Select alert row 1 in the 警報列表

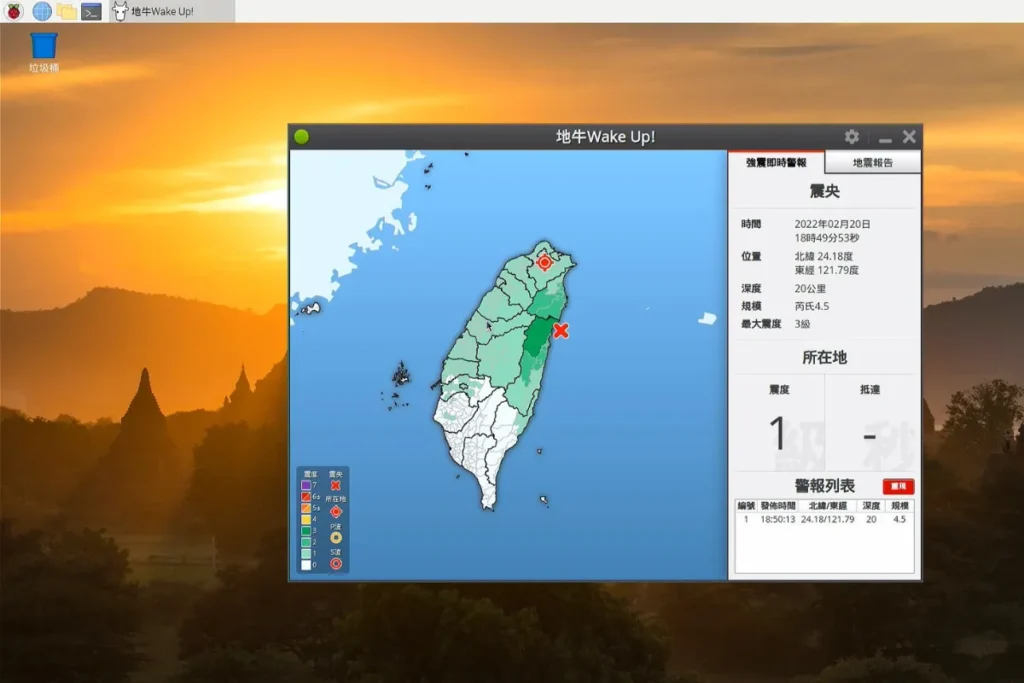[823, 519]
